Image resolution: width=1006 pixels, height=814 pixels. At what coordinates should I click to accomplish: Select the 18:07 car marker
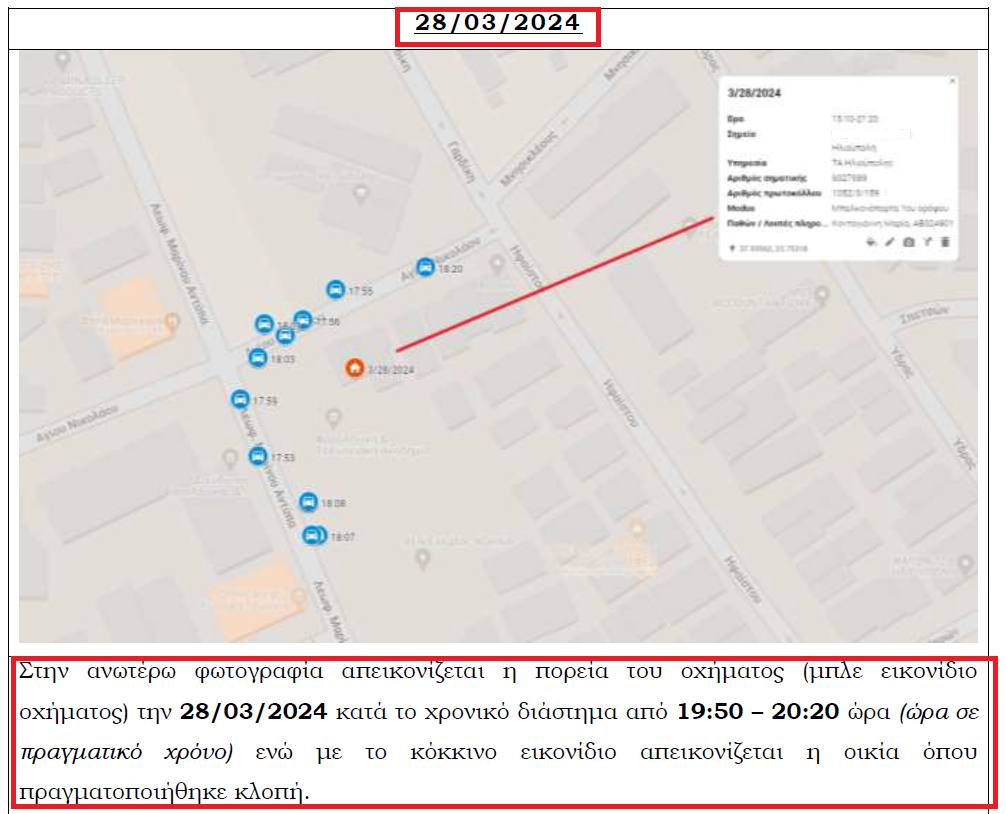click(x=312, y=535)
